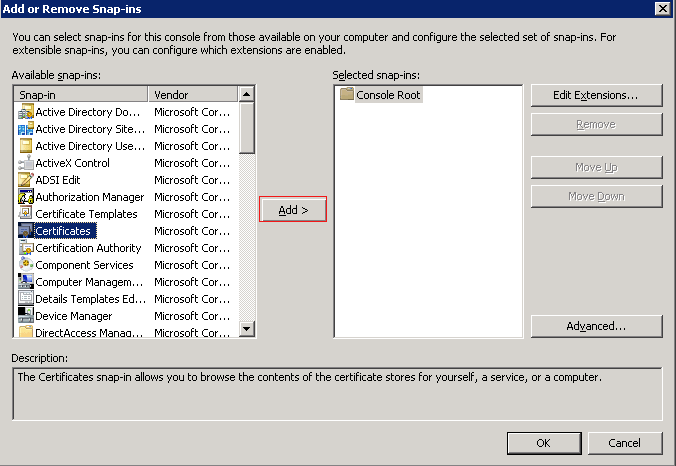Click the Certification Authority icon
The image size is (676, 466).
[26, 247]
